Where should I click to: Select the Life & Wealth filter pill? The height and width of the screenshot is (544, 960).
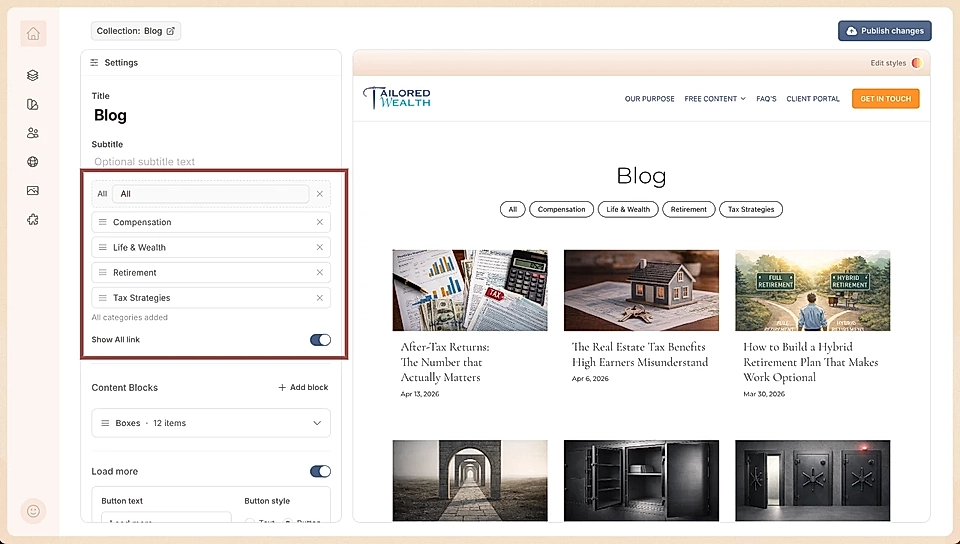pos(628,209)
